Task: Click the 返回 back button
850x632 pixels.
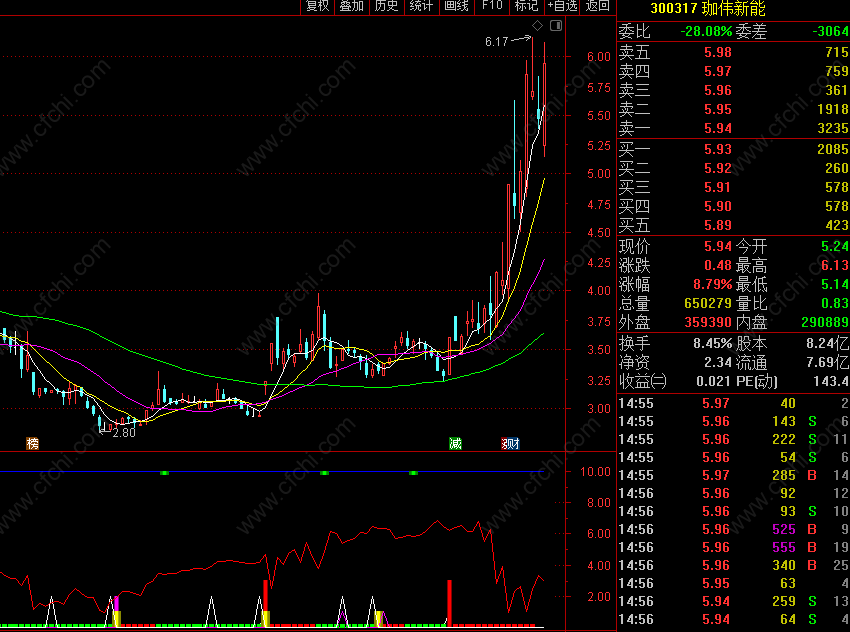Action: pos(597,6)
